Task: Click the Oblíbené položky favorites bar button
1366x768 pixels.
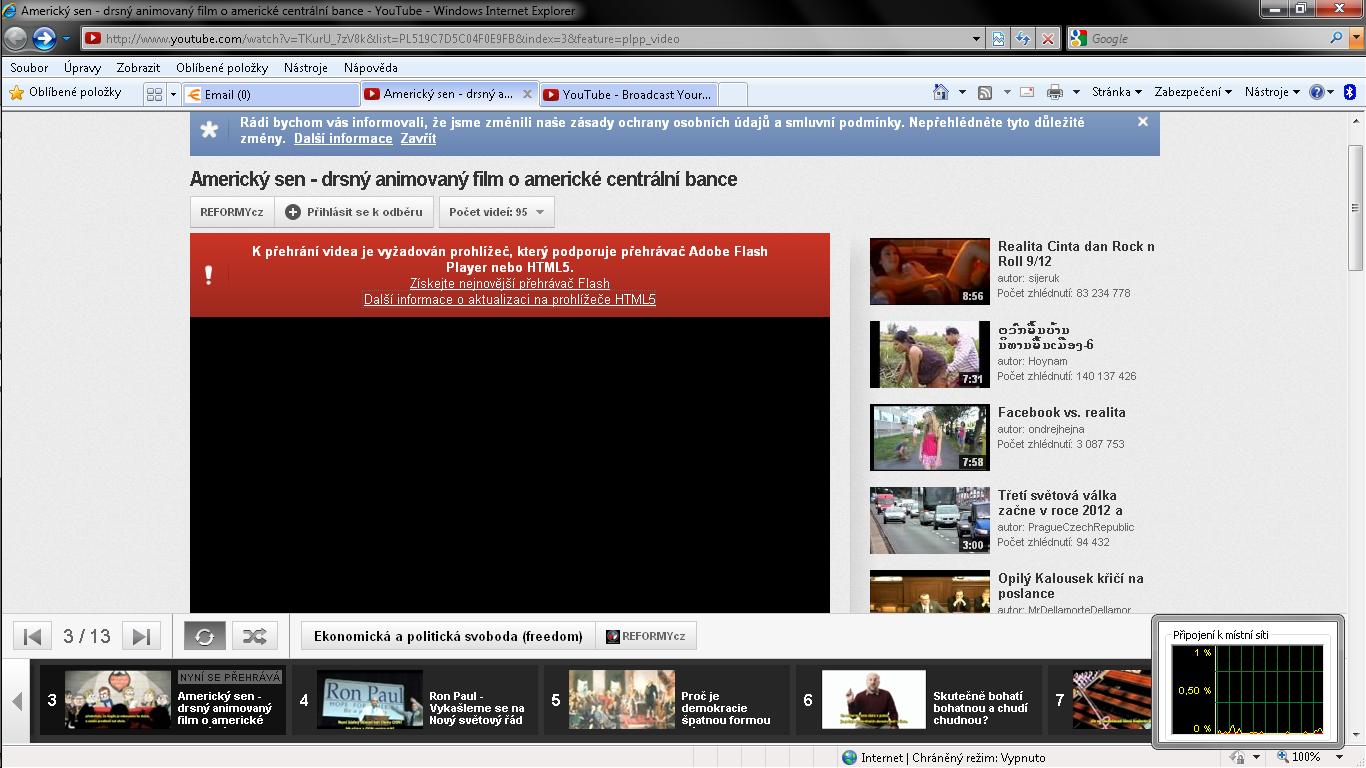Action: (x=65, y=92)
